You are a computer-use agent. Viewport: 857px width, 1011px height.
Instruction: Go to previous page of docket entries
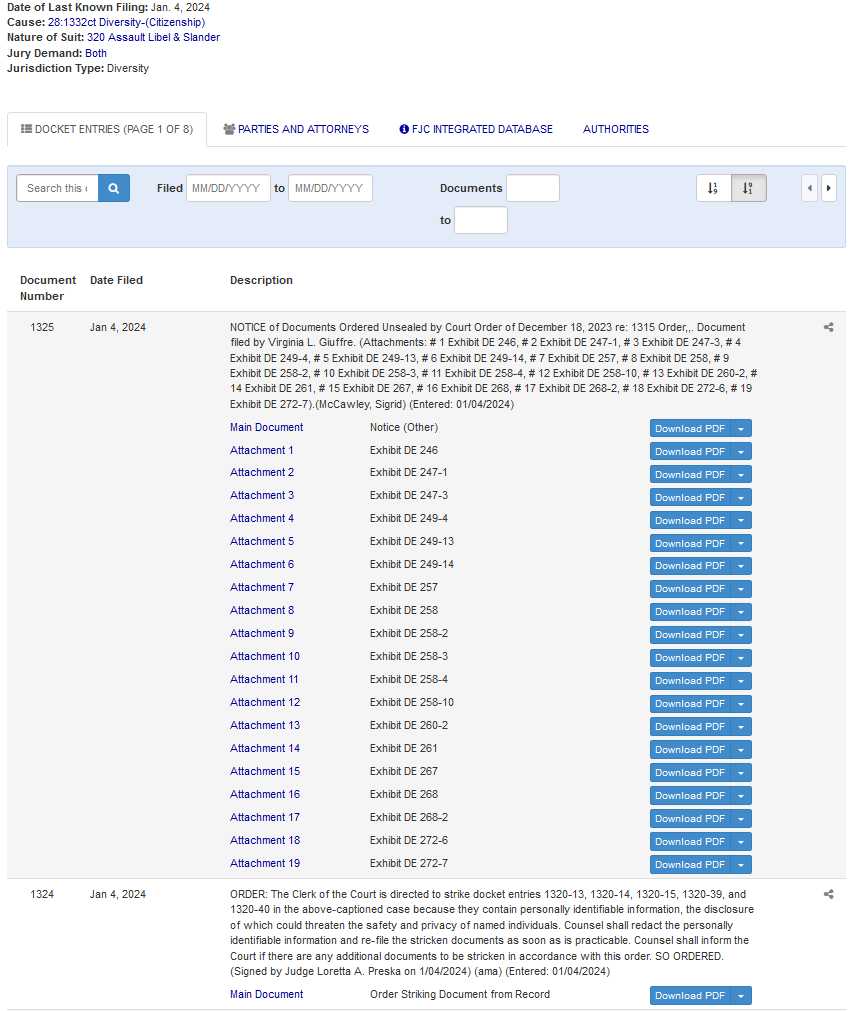click(809, 188)
